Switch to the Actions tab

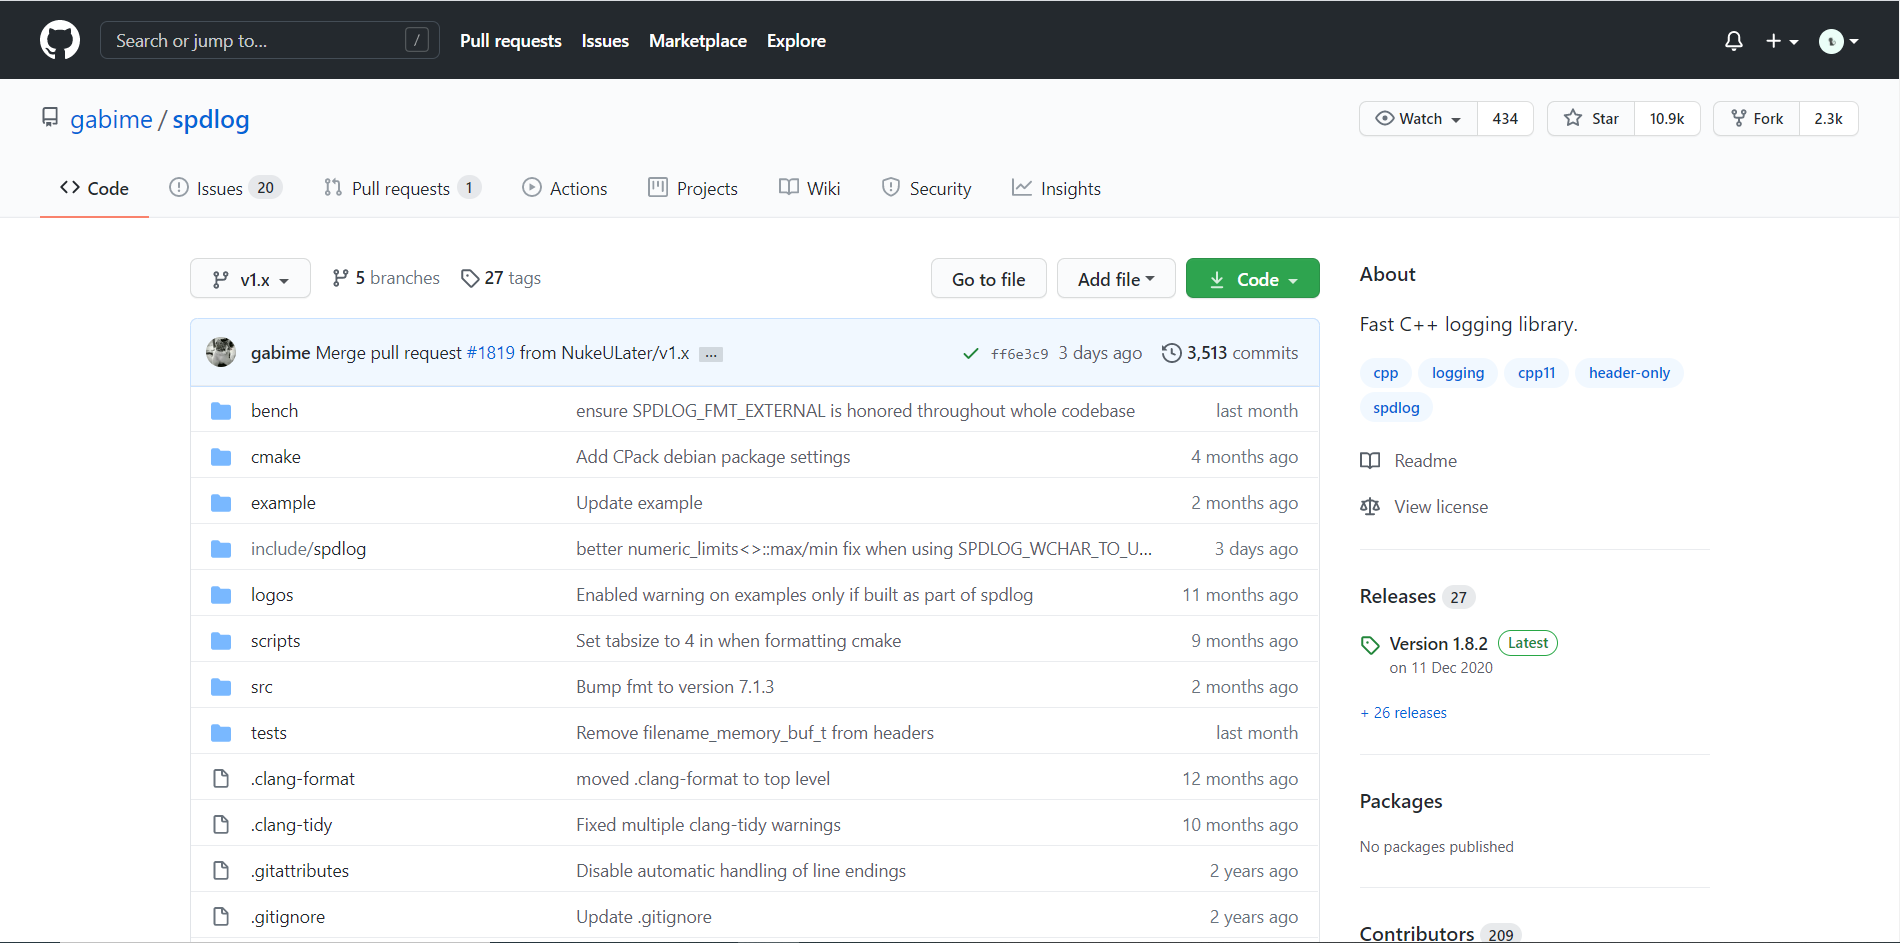pyautogui.click(x=564, y=188)
